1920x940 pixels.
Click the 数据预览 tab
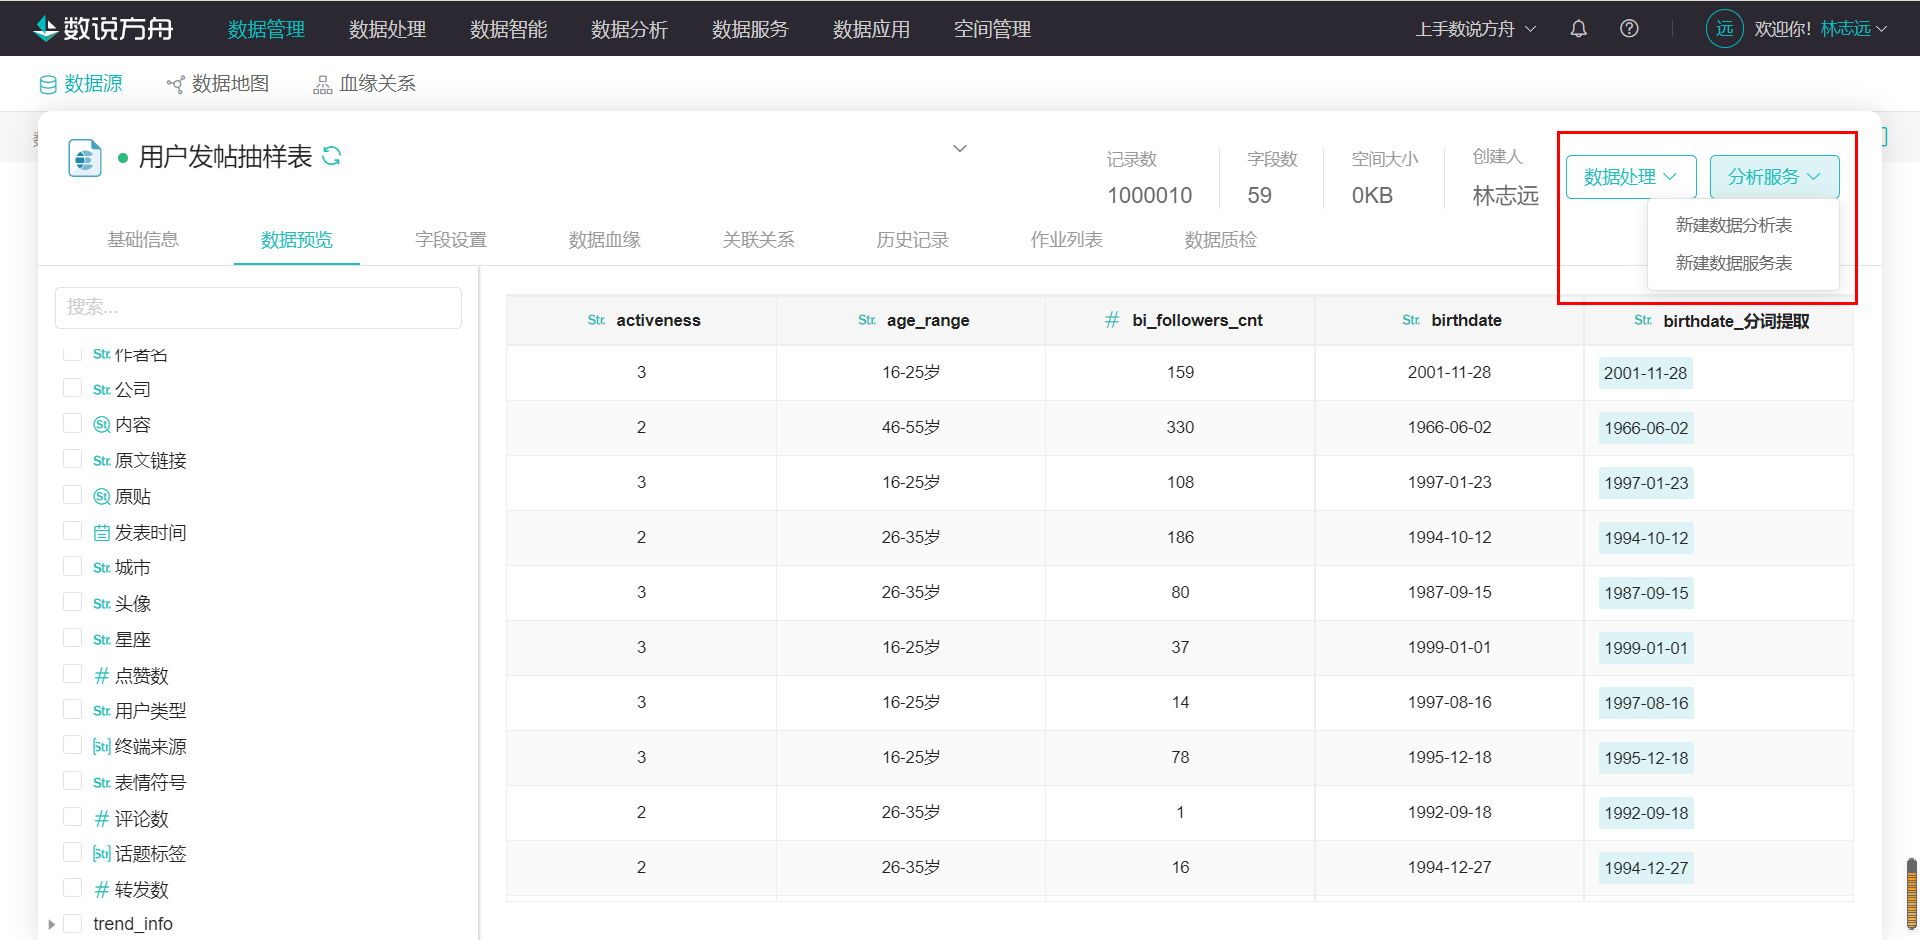(297, 240)
